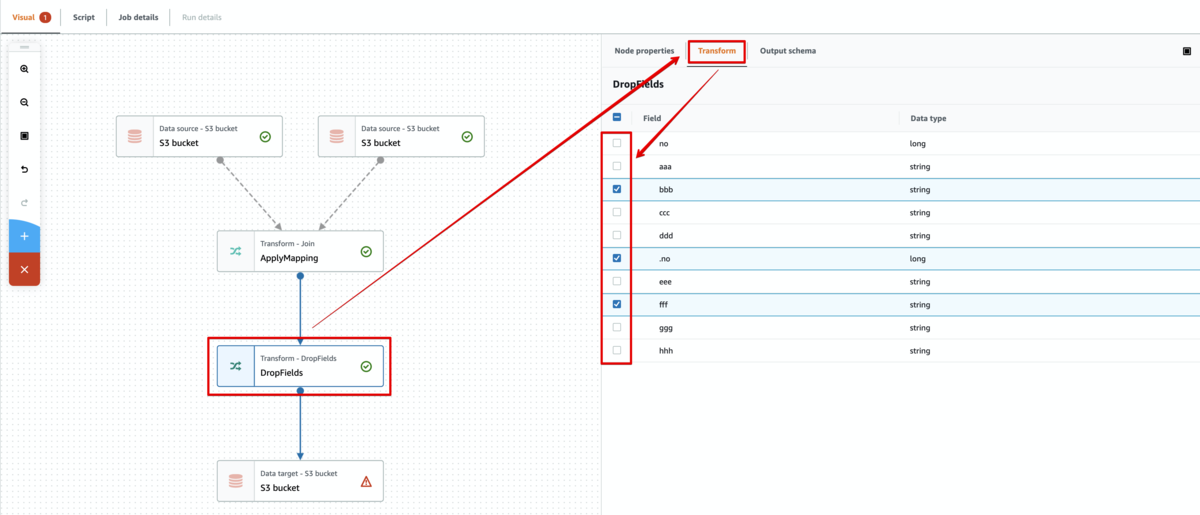The image size is (1200, 515).
Task: Switch to the Script tab
Action: 84,17
